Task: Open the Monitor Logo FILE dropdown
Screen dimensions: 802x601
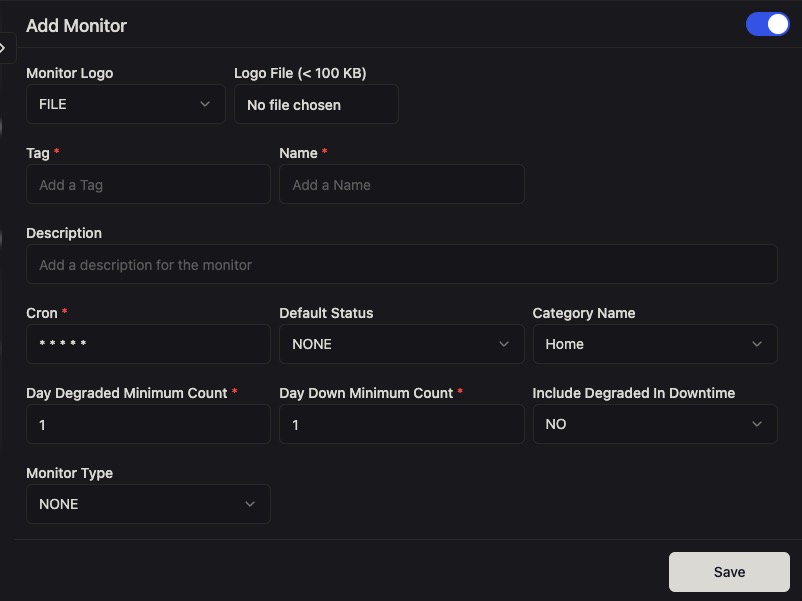Action: point(125,103)
